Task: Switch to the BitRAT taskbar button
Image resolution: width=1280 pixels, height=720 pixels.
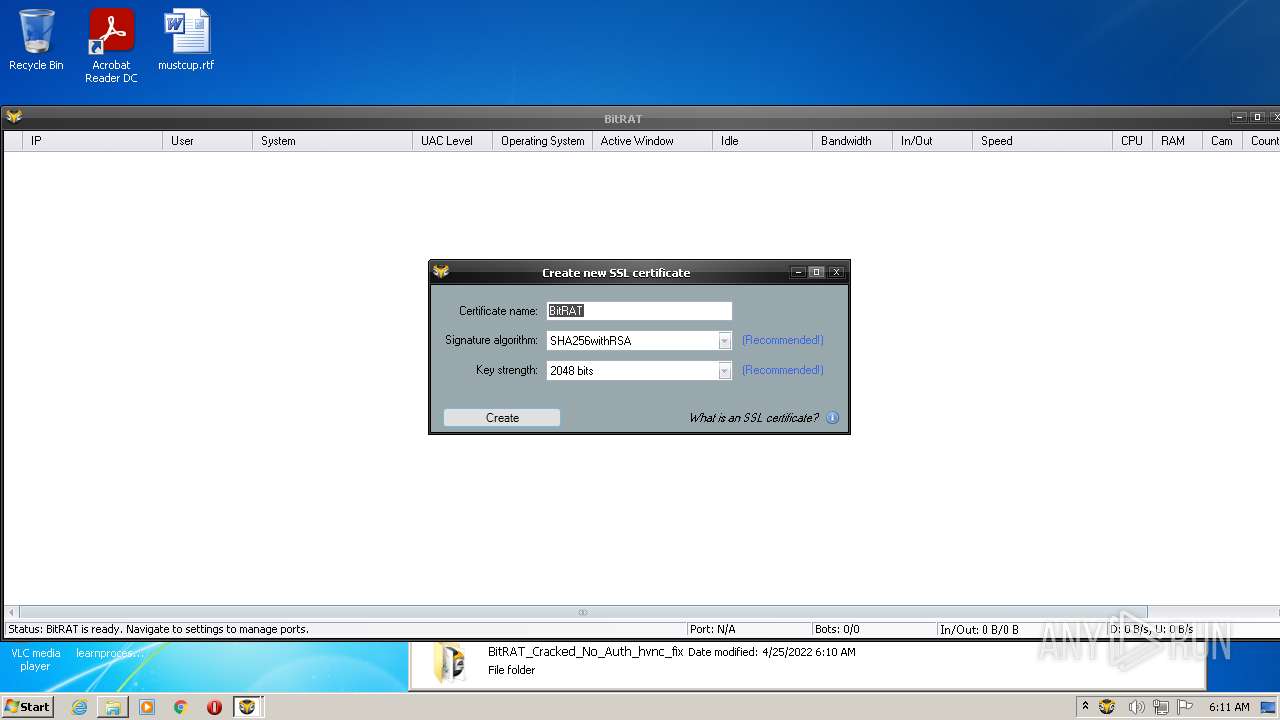Action: 247,707
